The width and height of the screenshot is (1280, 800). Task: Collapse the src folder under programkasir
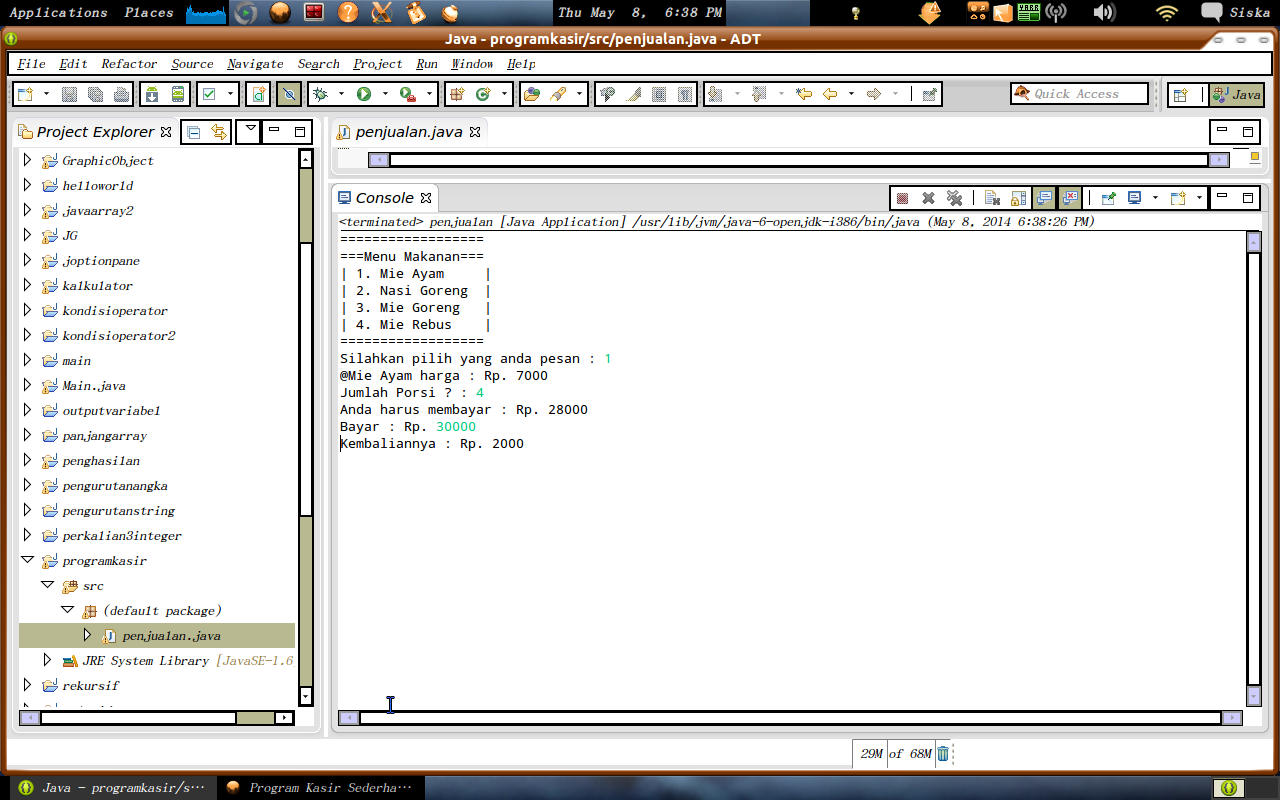click(x=47, y=585)
